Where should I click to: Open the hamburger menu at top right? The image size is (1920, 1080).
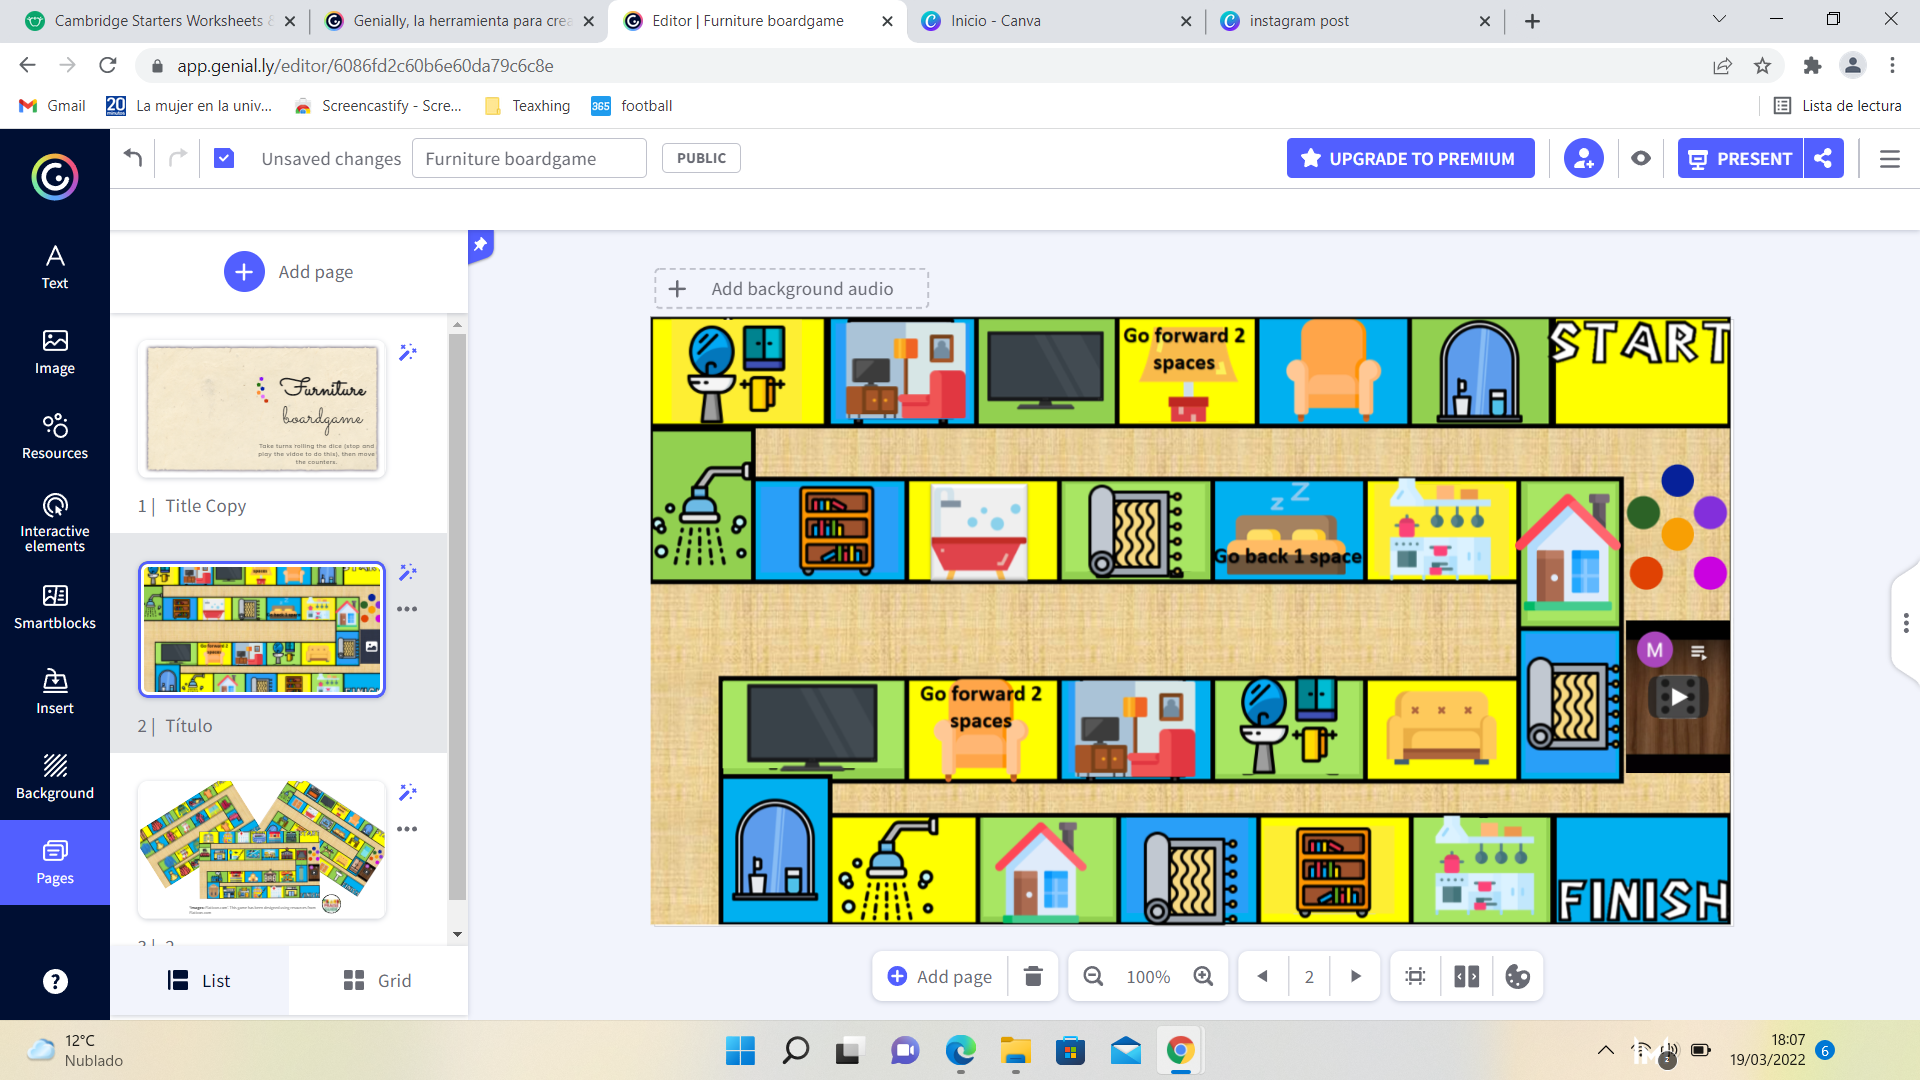click(x=1889, y=158)
